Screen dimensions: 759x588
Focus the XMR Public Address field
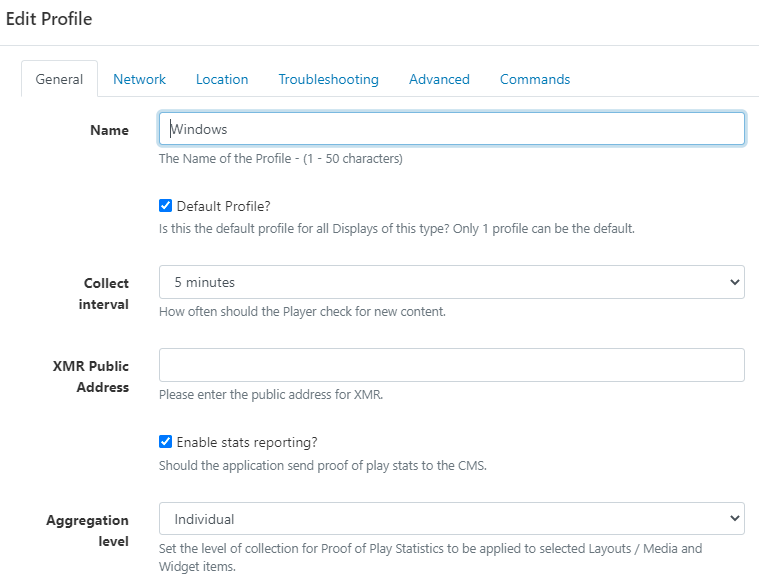pos(452,365)
